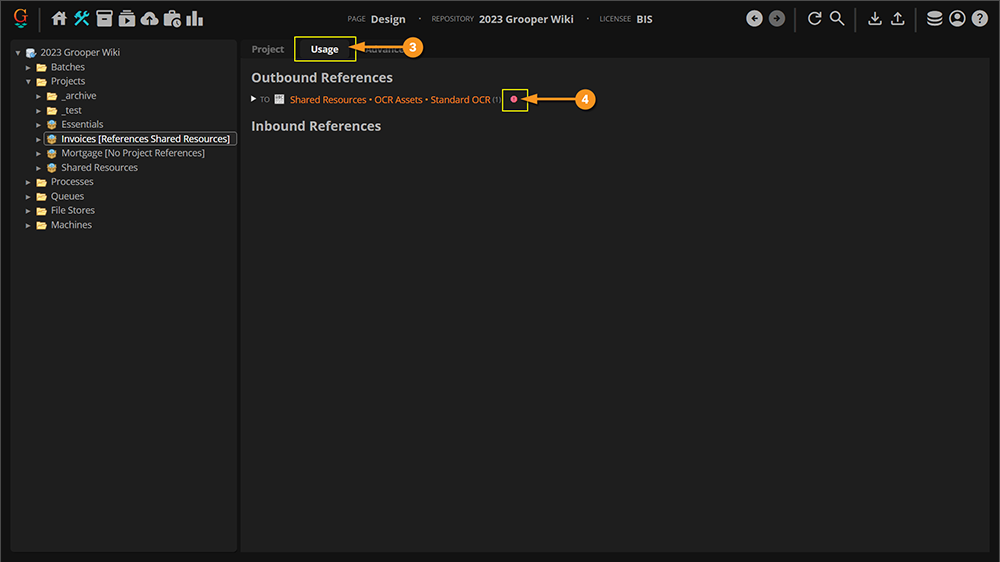Image resolution: width=1000 pixels, height=562 pixels.
Task: Open the Jobs briefcase-clock icon
Action: (x=172, y=18)
